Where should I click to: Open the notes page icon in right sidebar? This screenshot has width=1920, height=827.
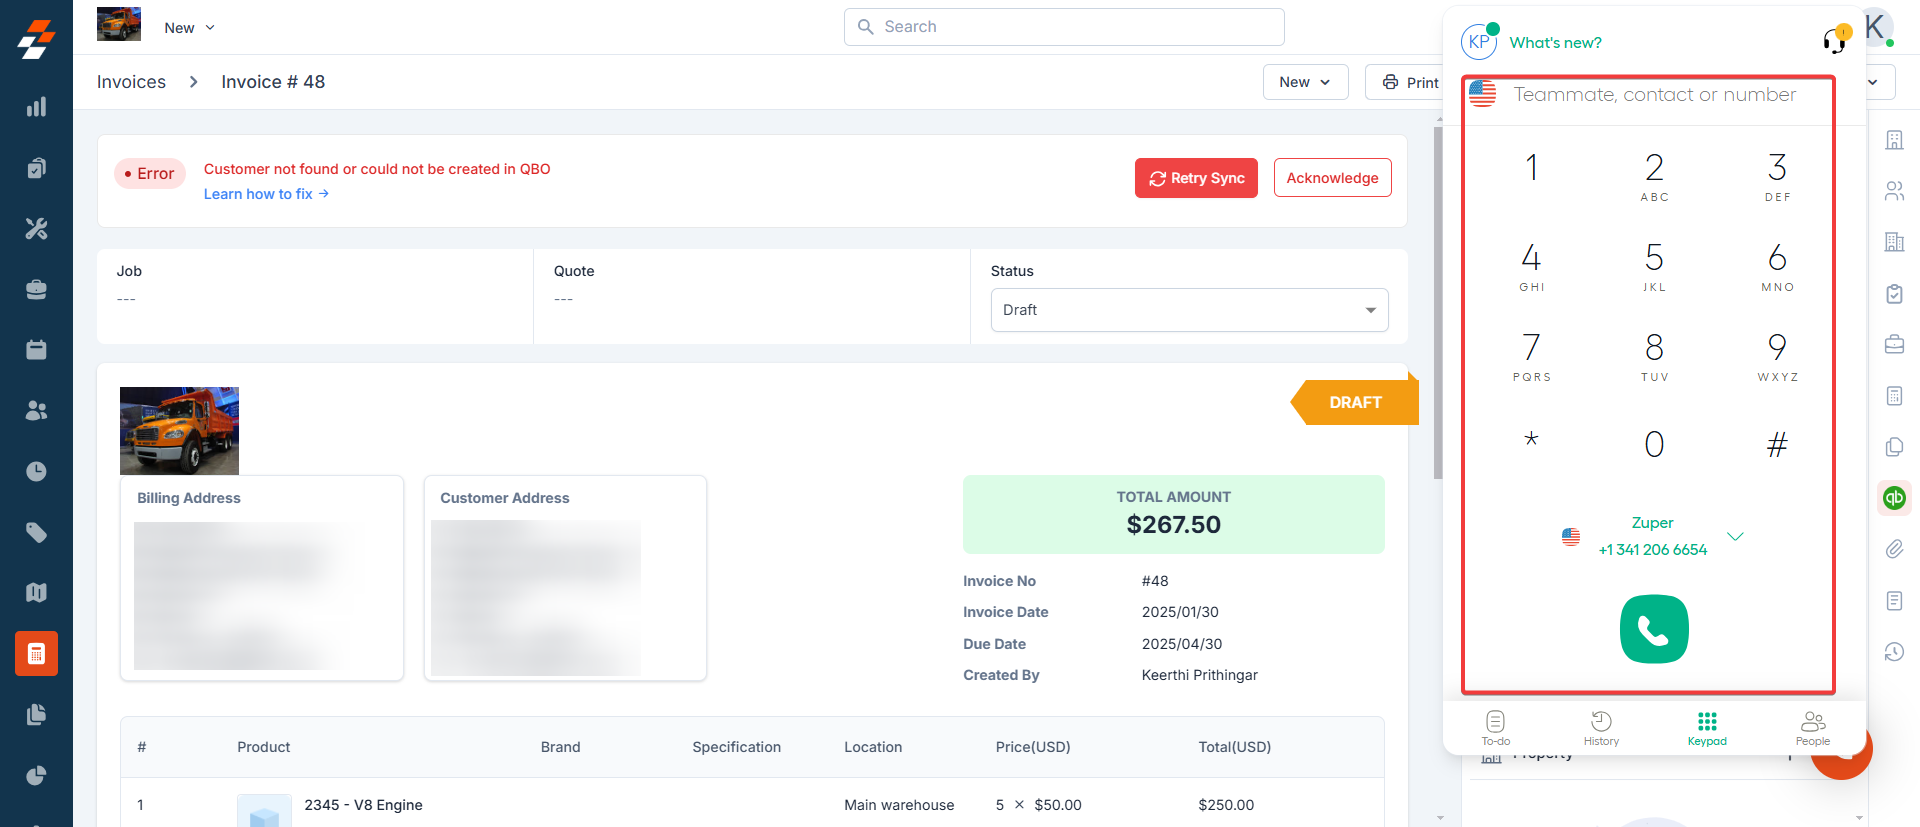[1894, 600]
